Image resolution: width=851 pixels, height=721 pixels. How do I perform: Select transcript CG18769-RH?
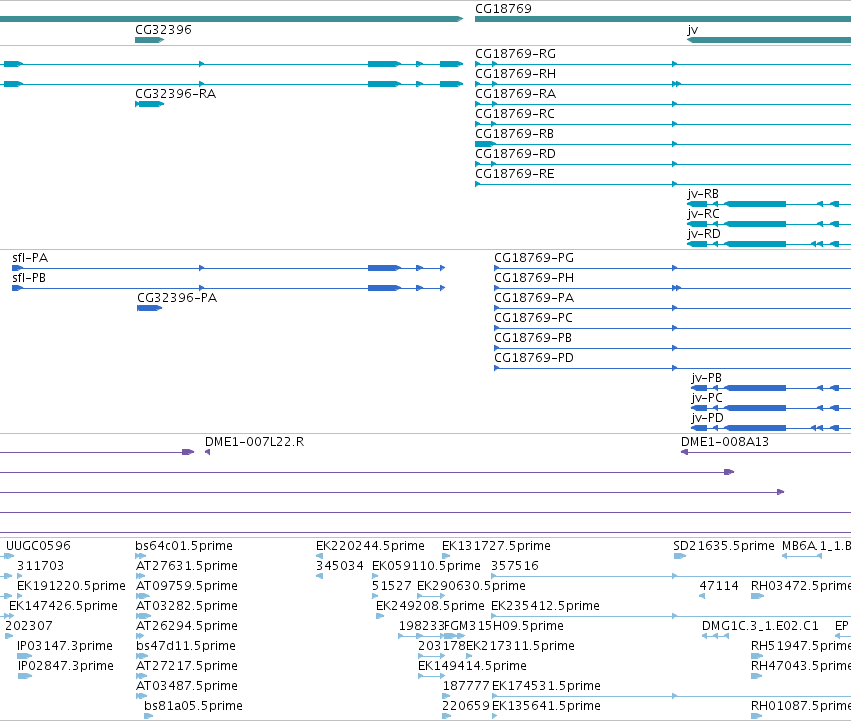point(515,74)
